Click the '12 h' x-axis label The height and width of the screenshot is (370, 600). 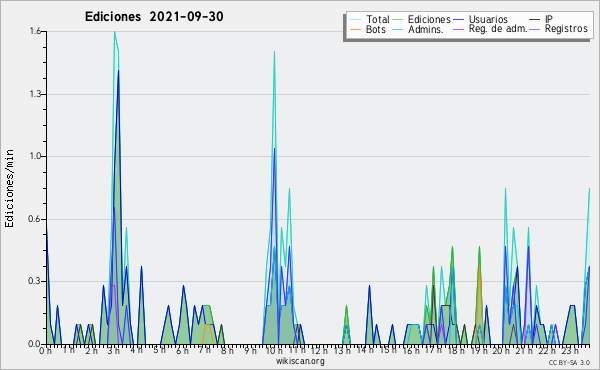(319, 351)
